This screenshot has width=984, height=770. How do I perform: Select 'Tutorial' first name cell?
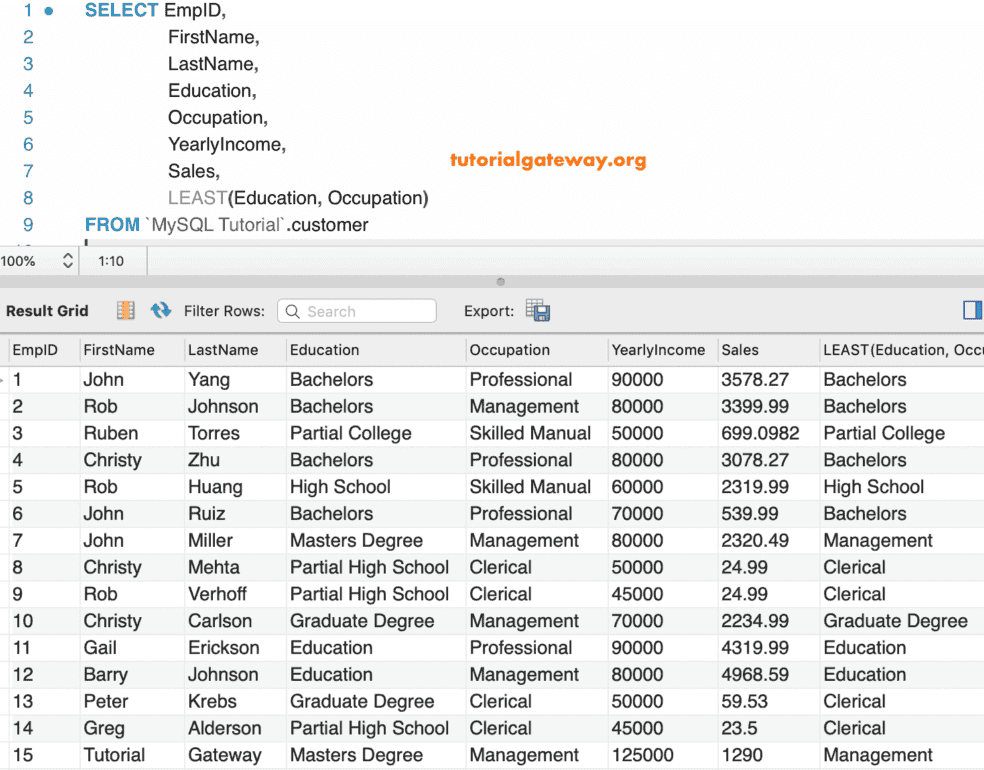tap(114, 755)
